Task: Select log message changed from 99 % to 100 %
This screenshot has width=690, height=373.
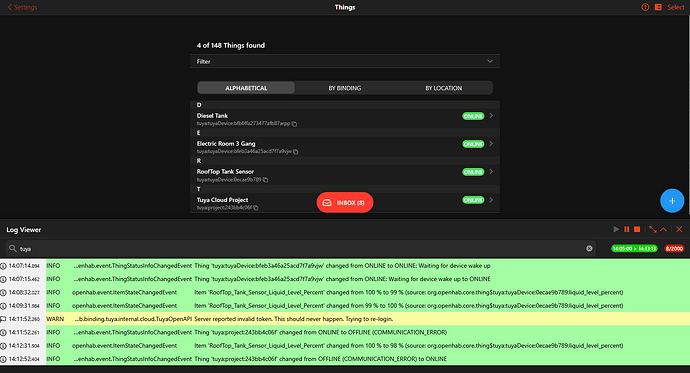Action: tap(409, 305)
